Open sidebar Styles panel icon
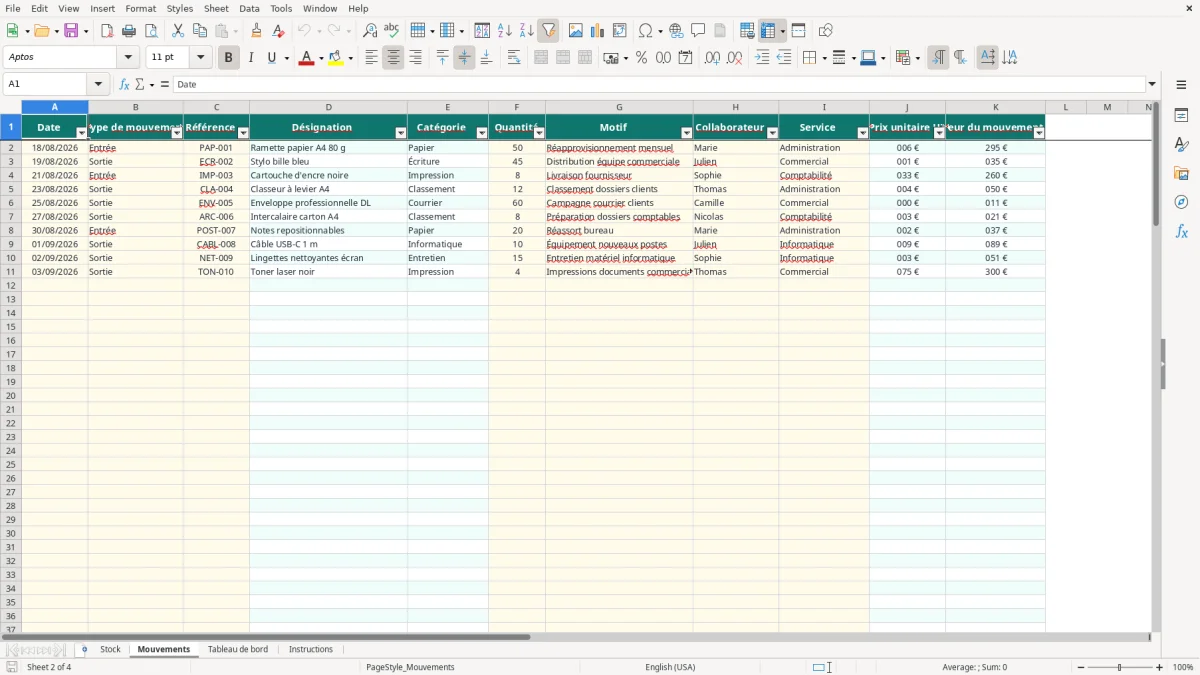Screen dimensions: 1200x675 pyautogui.click(x=1181, y=145)
